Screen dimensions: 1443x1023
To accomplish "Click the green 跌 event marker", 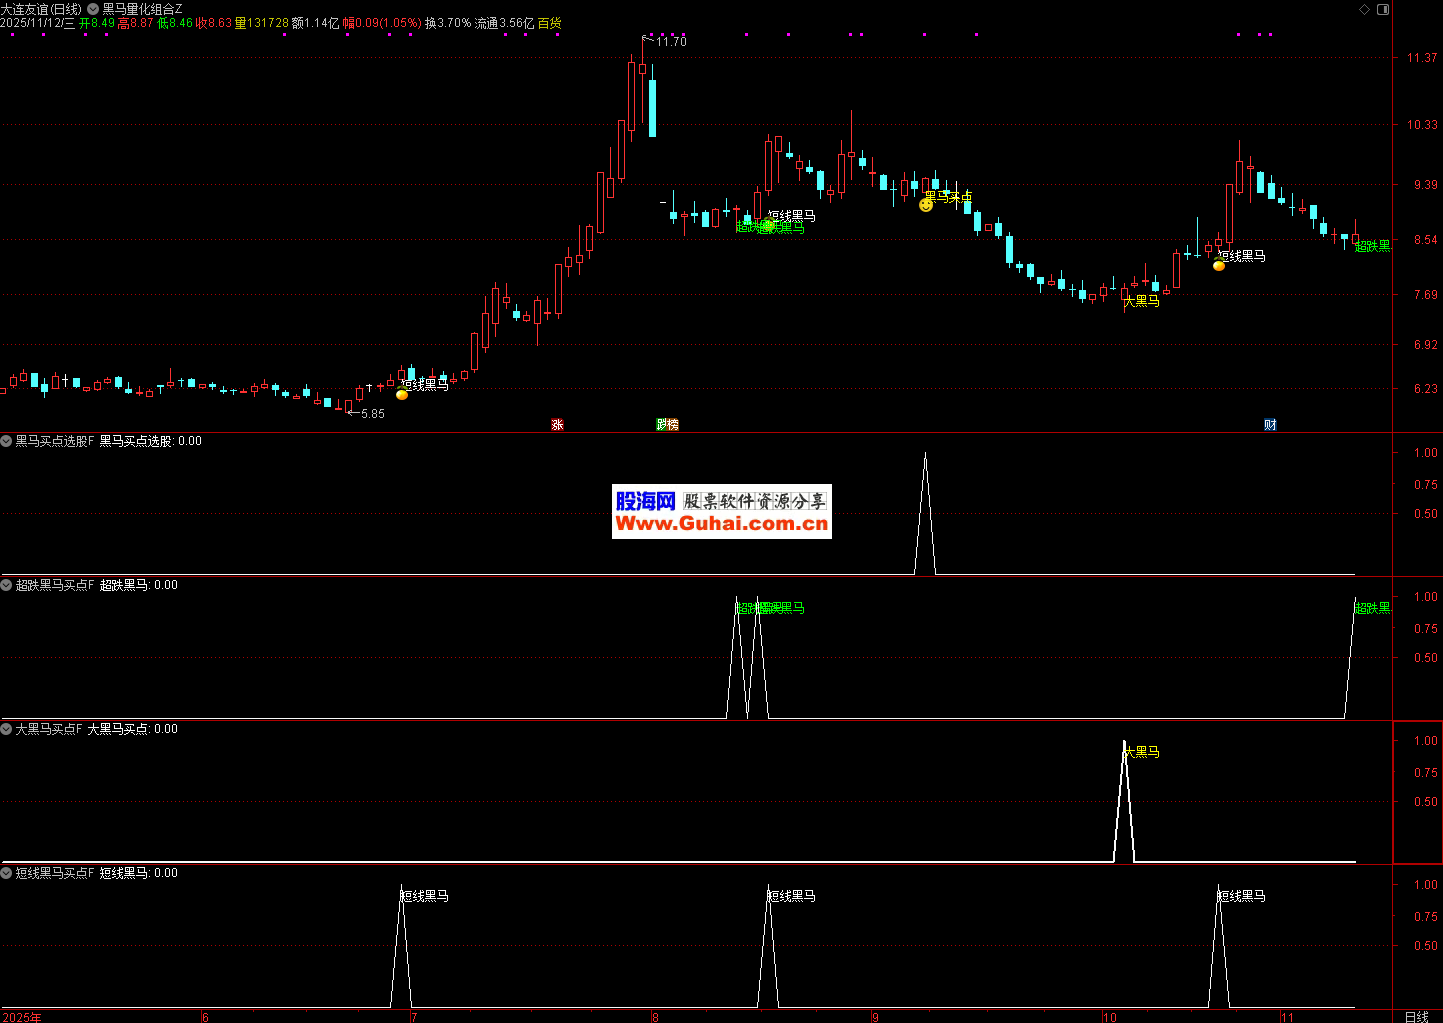I will tap(661, 425).
